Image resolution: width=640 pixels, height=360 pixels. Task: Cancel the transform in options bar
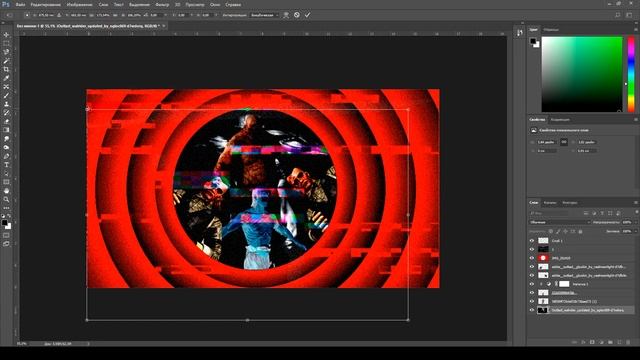click(297, 15)
